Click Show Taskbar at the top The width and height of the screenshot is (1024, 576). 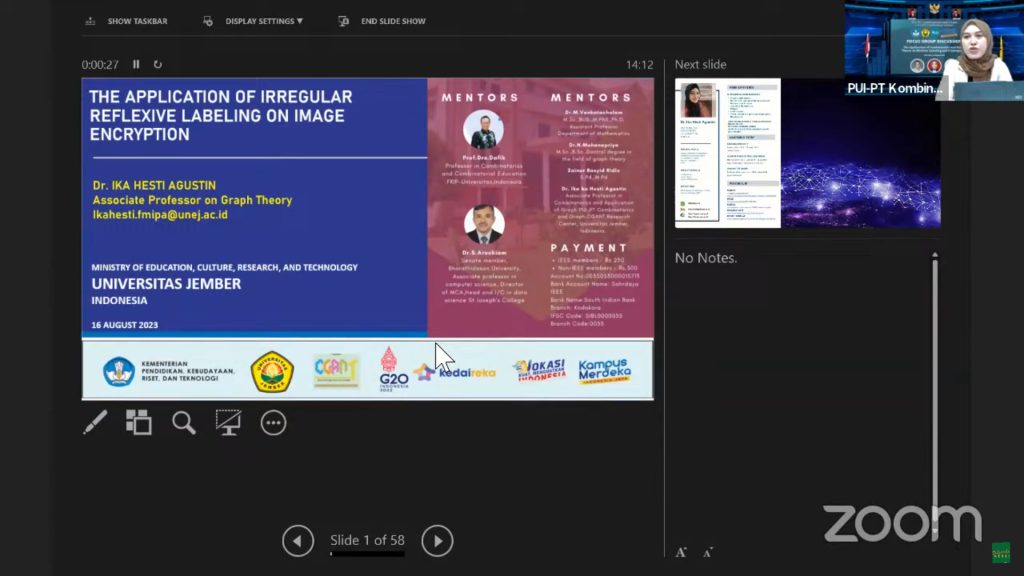127,21
